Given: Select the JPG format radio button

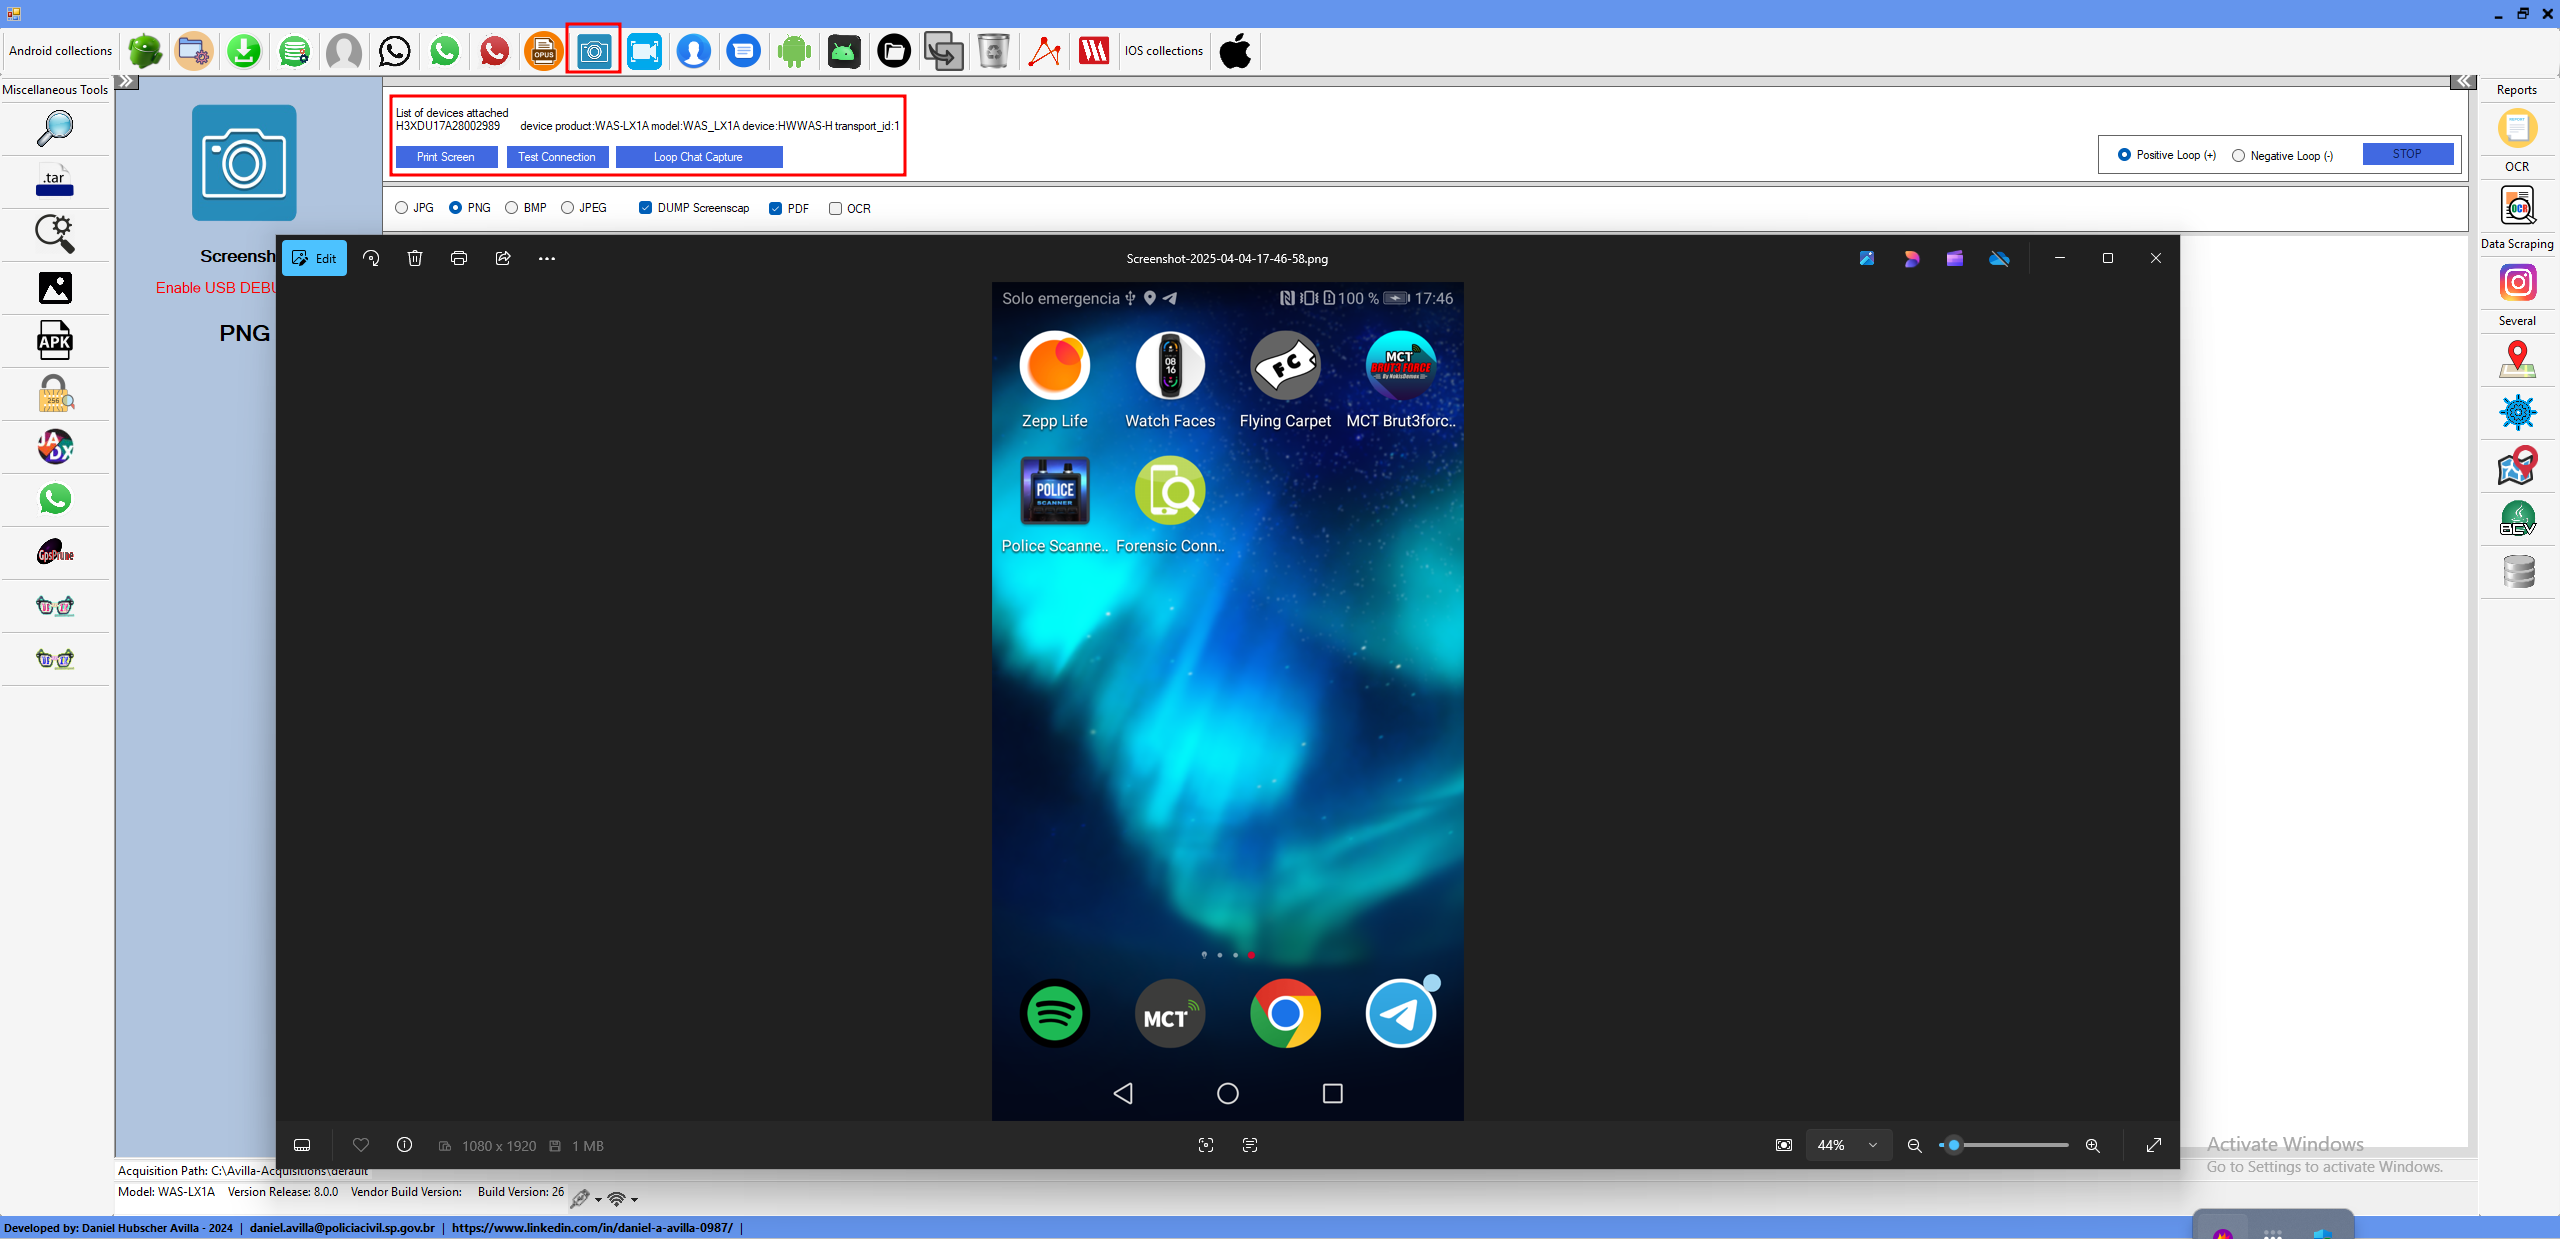Looking at the screenshot, I should pyautogui.click(x=401, y=208).
